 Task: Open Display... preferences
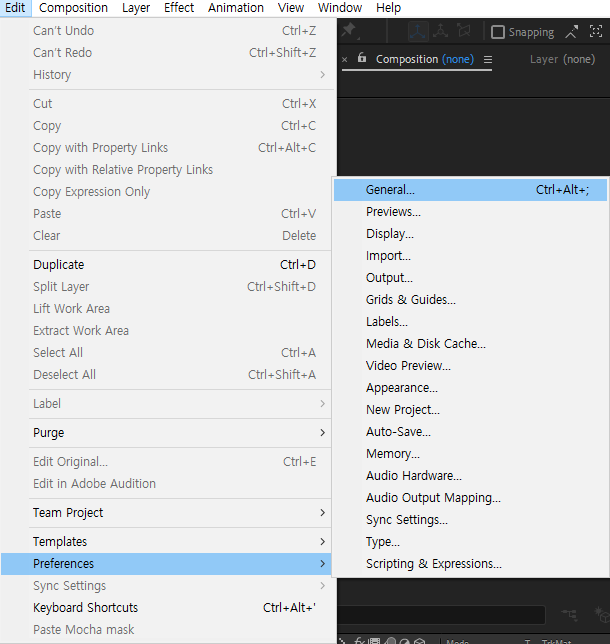pos(470,234)
